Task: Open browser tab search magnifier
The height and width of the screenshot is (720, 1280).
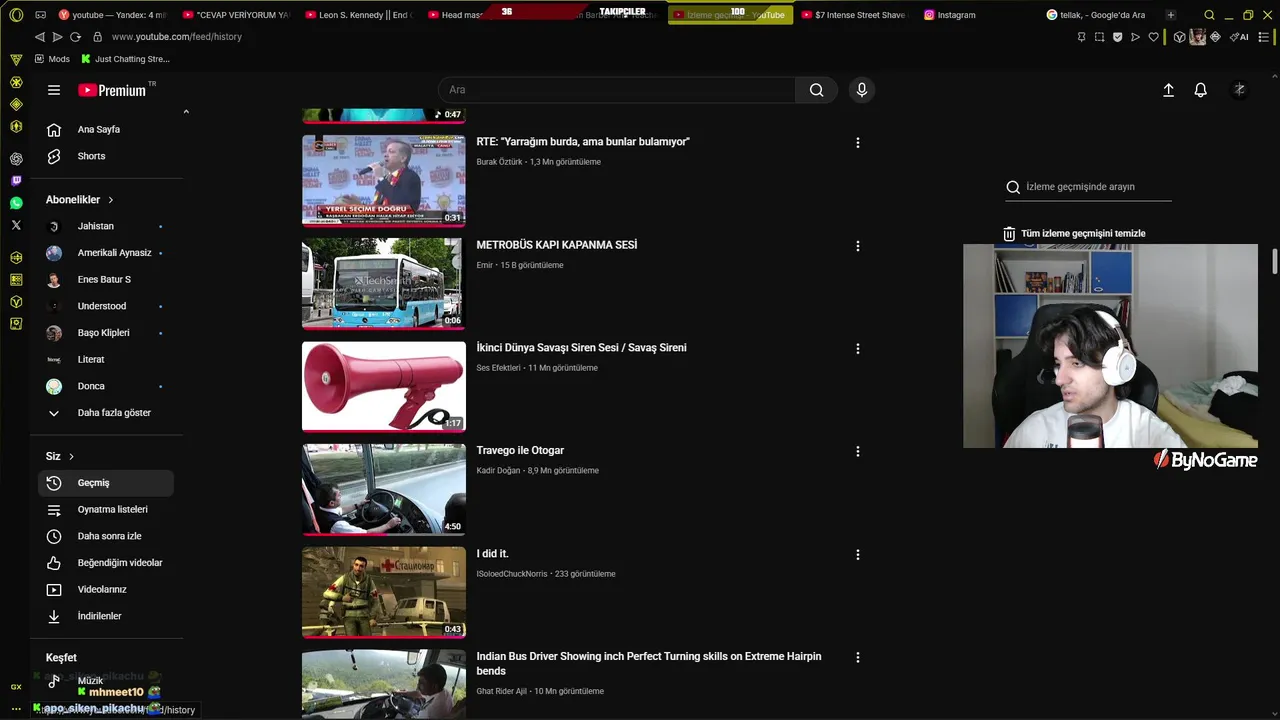Action: tap(1209, 15)
